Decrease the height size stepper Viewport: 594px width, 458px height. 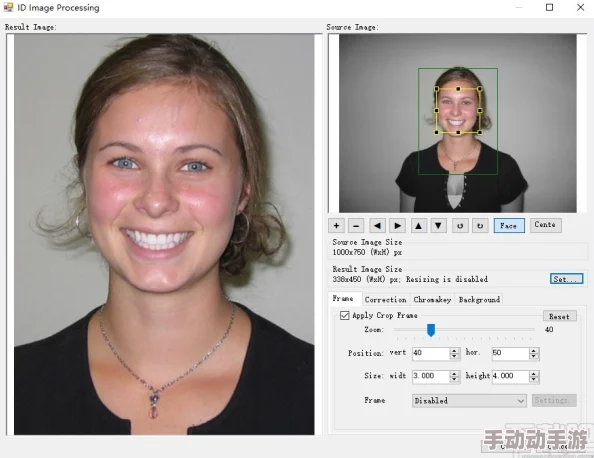click(x=534, y=380)
